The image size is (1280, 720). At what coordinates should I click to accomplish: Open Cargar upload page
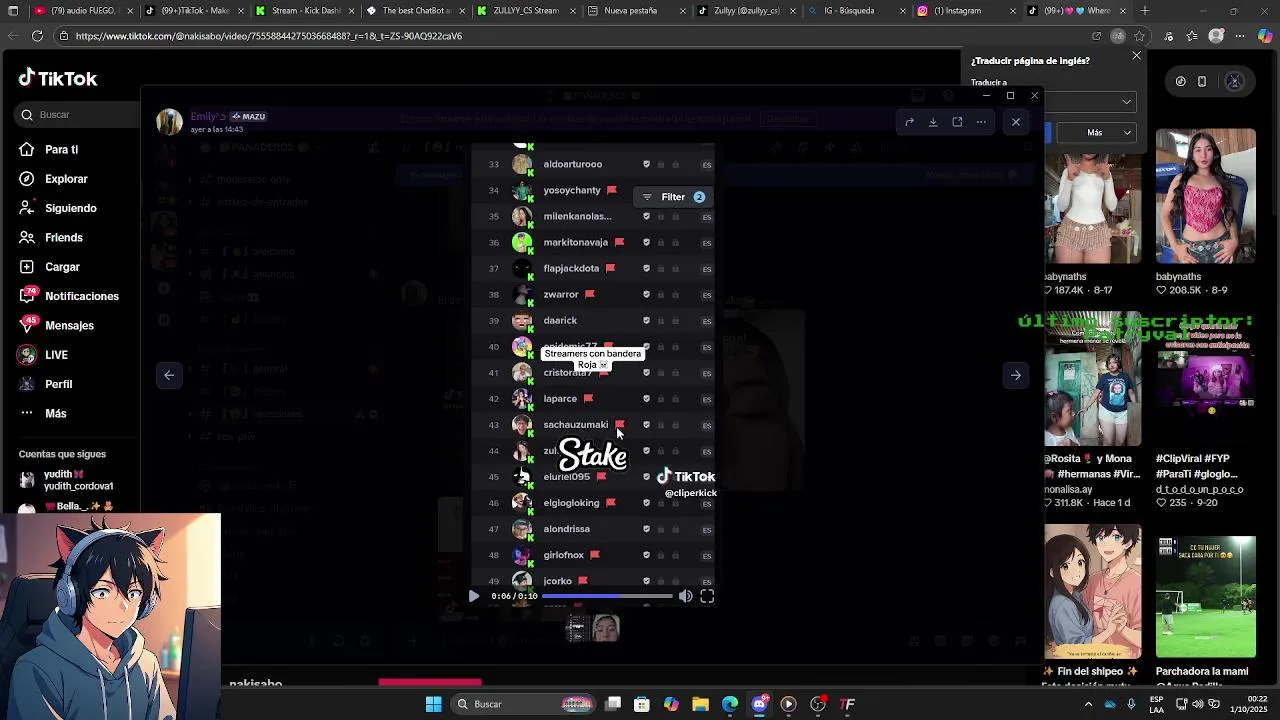[61, 267]
